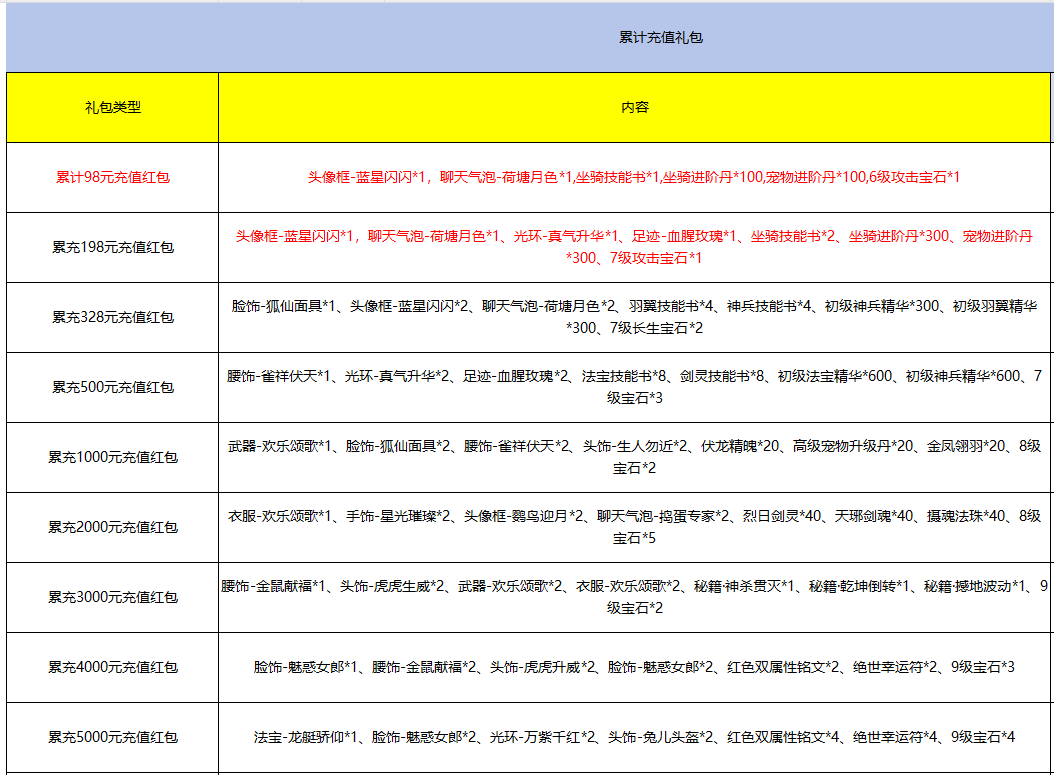The height and width of the screenshot is (775, 1054).
Task: Click the 3000元 content cell starting '腰饰-金鼠献福*1'
Action: tap(635, 597)
